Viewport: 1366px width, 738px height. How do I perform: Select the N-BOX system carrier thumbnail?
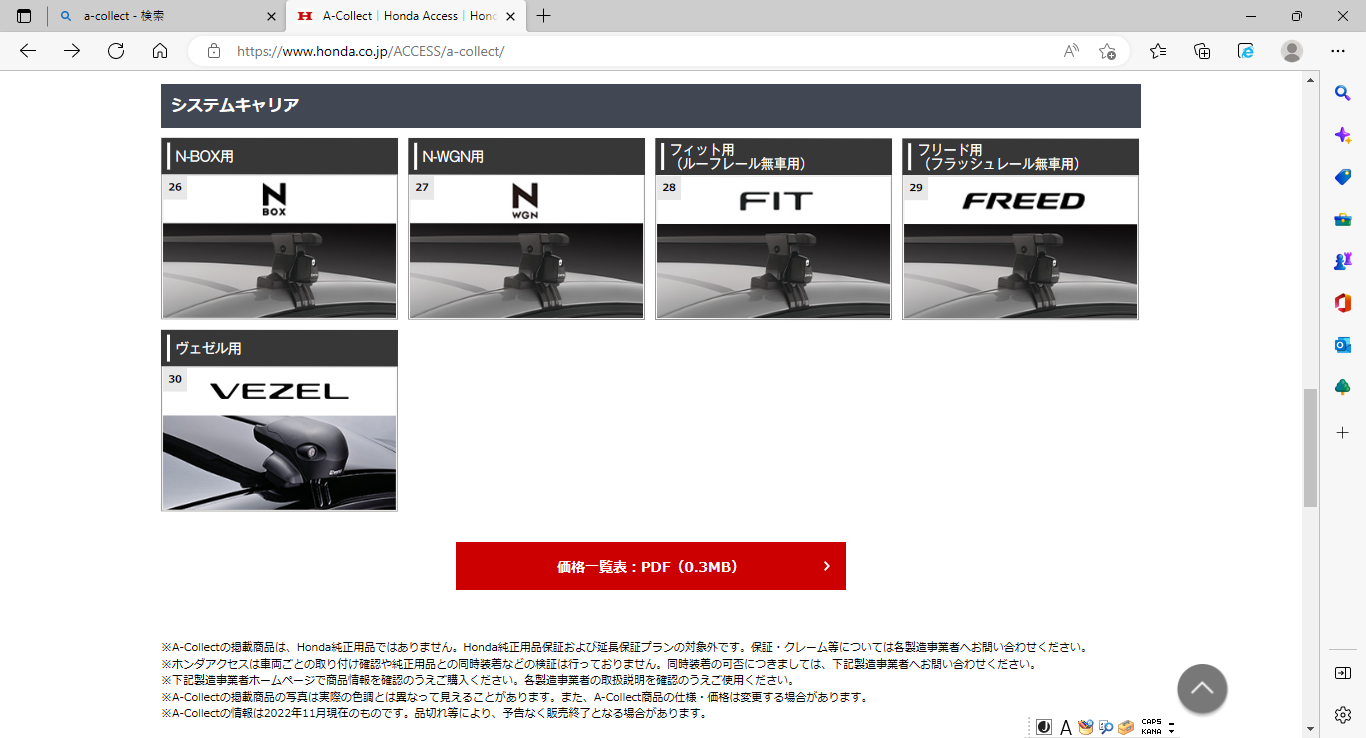pyautogui.click(x=279, y=229)
